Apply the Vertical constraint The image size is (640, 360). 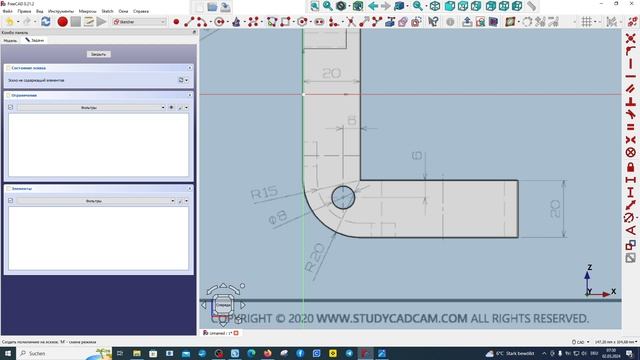631,64
